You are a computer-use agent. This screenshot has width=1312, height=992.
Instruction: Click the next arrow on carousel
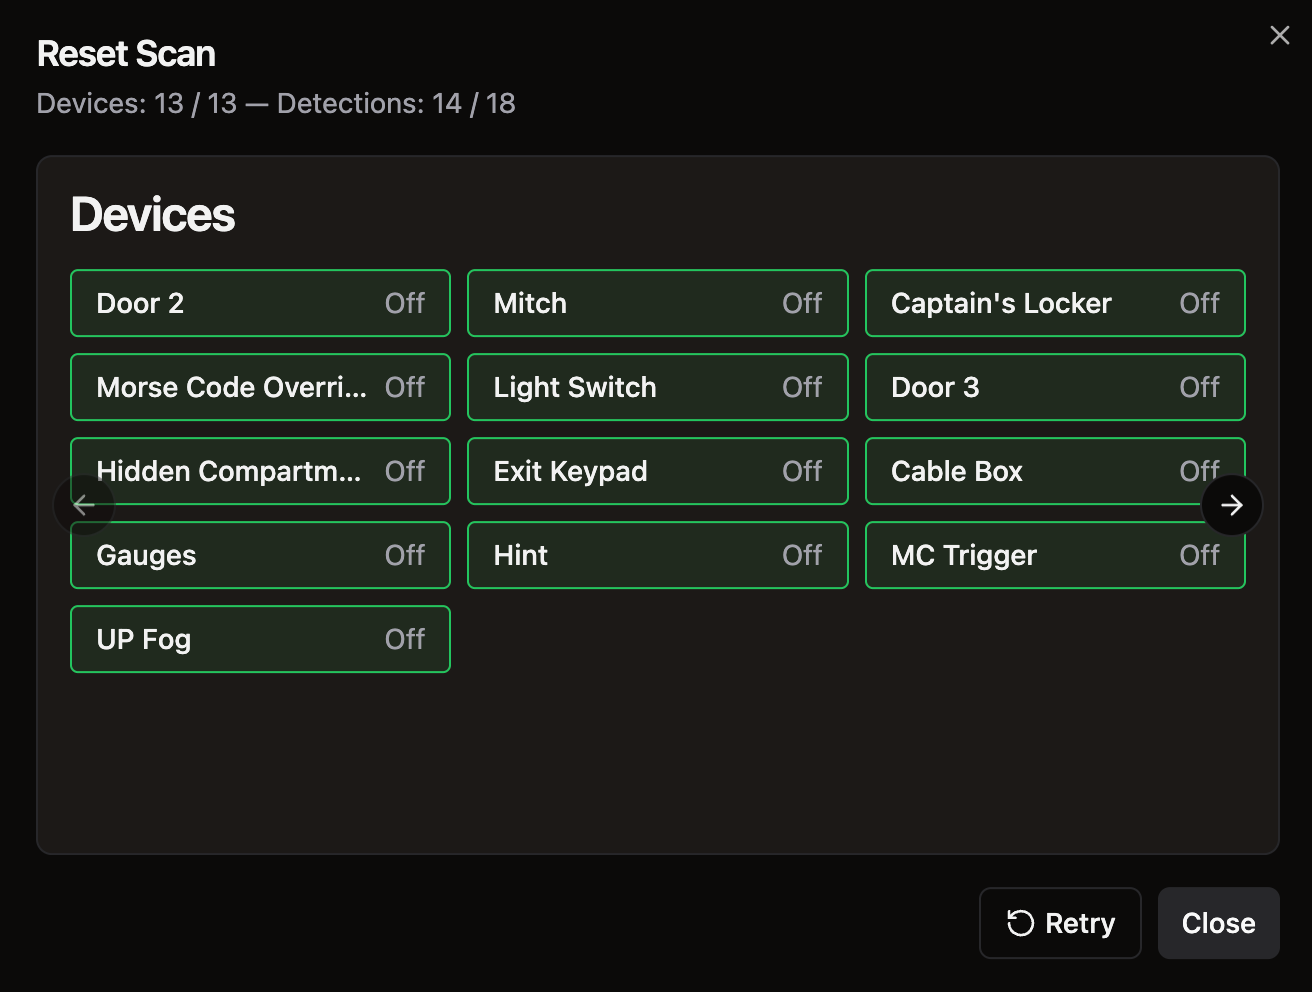pos(1232,505)
